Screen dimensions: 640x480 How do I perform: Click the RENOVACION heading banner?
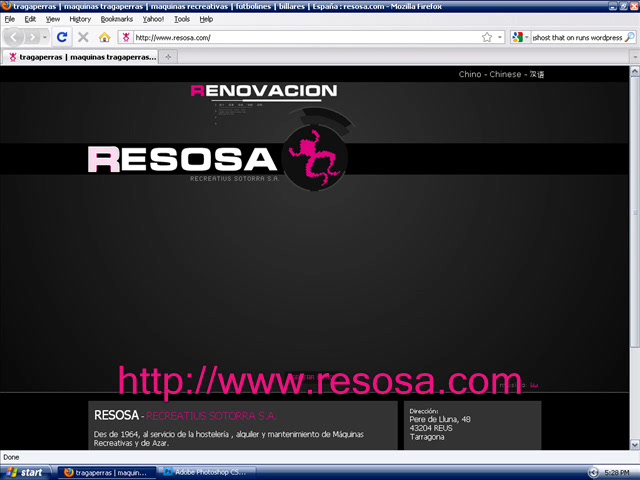point(264,91)
